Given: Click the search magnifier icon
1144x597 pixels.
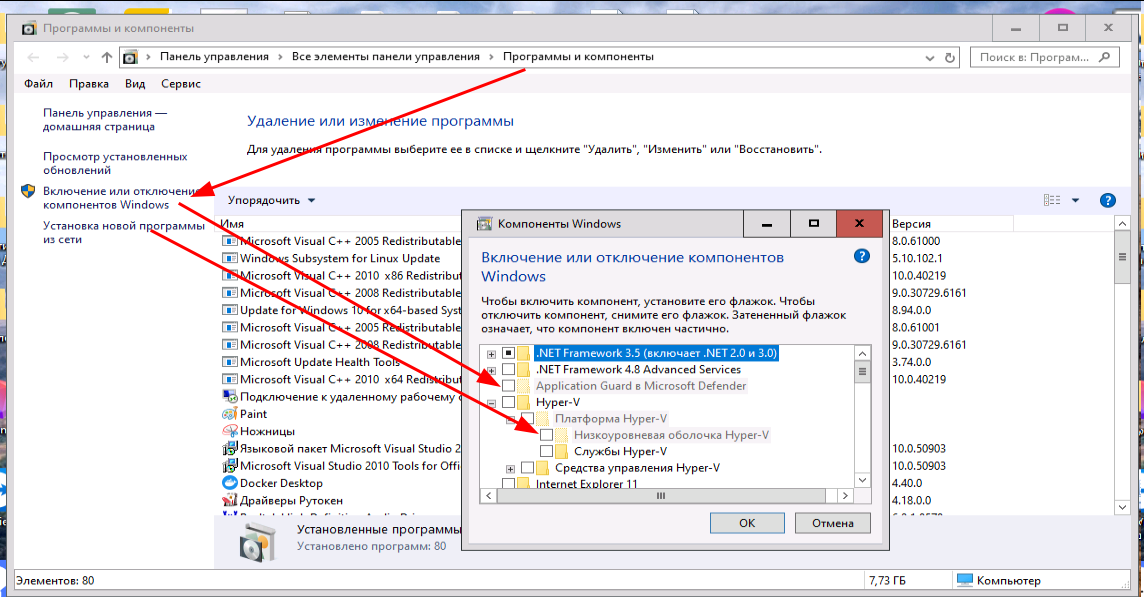Looking at the screenshot, I should pyautogui.click(x=1105, y=57).
